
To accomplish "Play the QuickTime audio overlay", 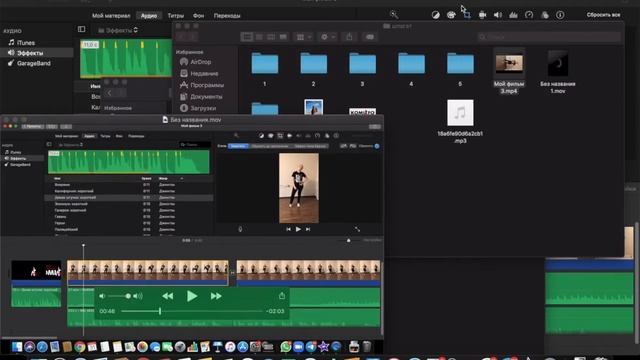I will point(191,296).
